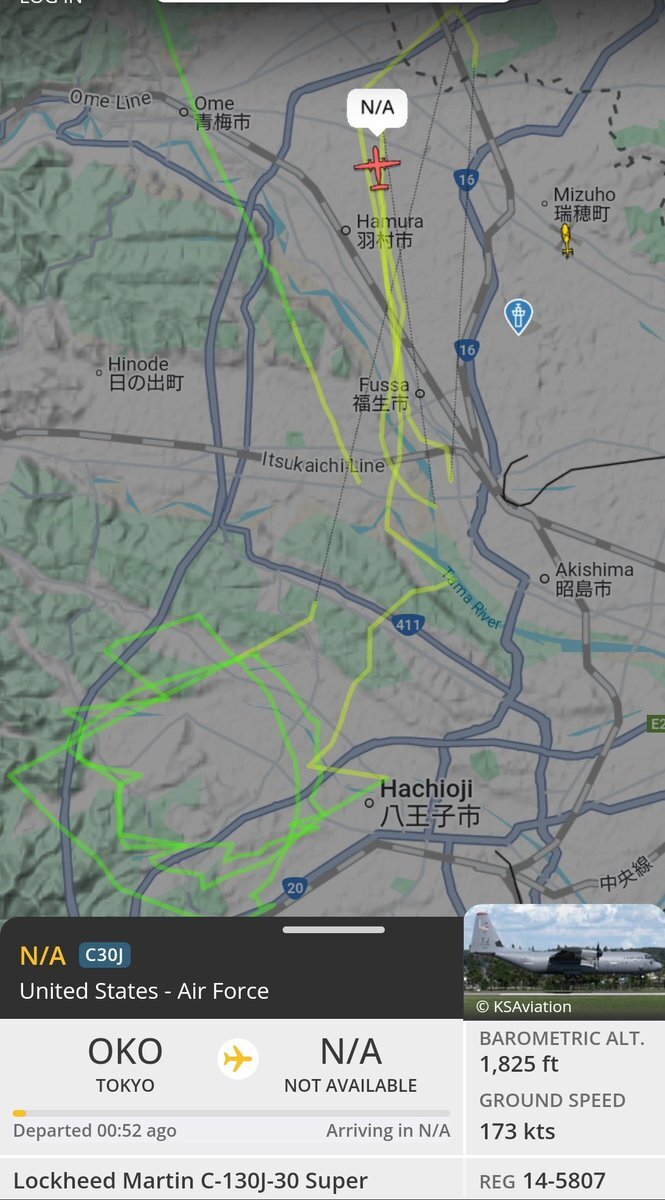This screenshot has width=665, height=1200.
Task: Click the Route 20 road shield
Action: point(294,887)
